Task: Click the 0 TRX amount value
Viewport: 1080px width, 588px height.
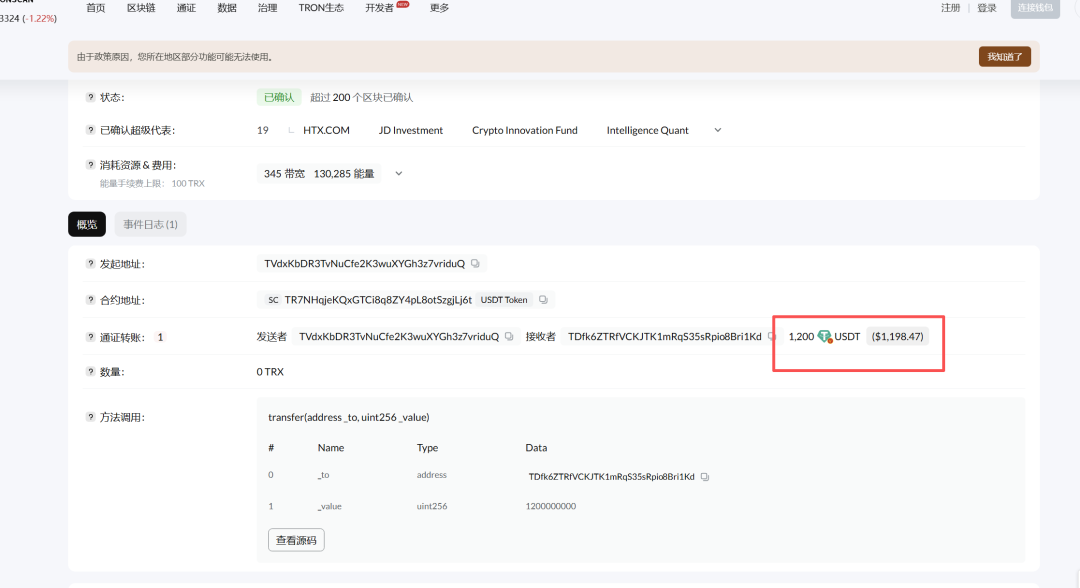Action: [x=270, y=372]
